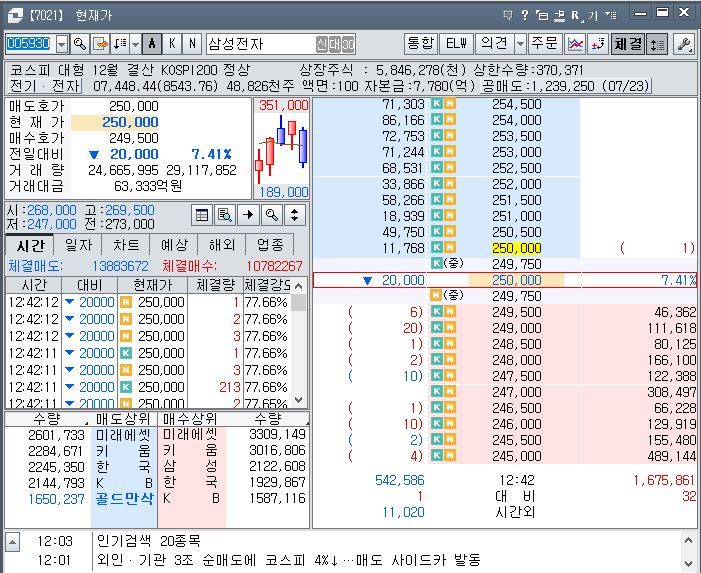Click the news ticker scroll down arrow at right

(x=689, y=564)
